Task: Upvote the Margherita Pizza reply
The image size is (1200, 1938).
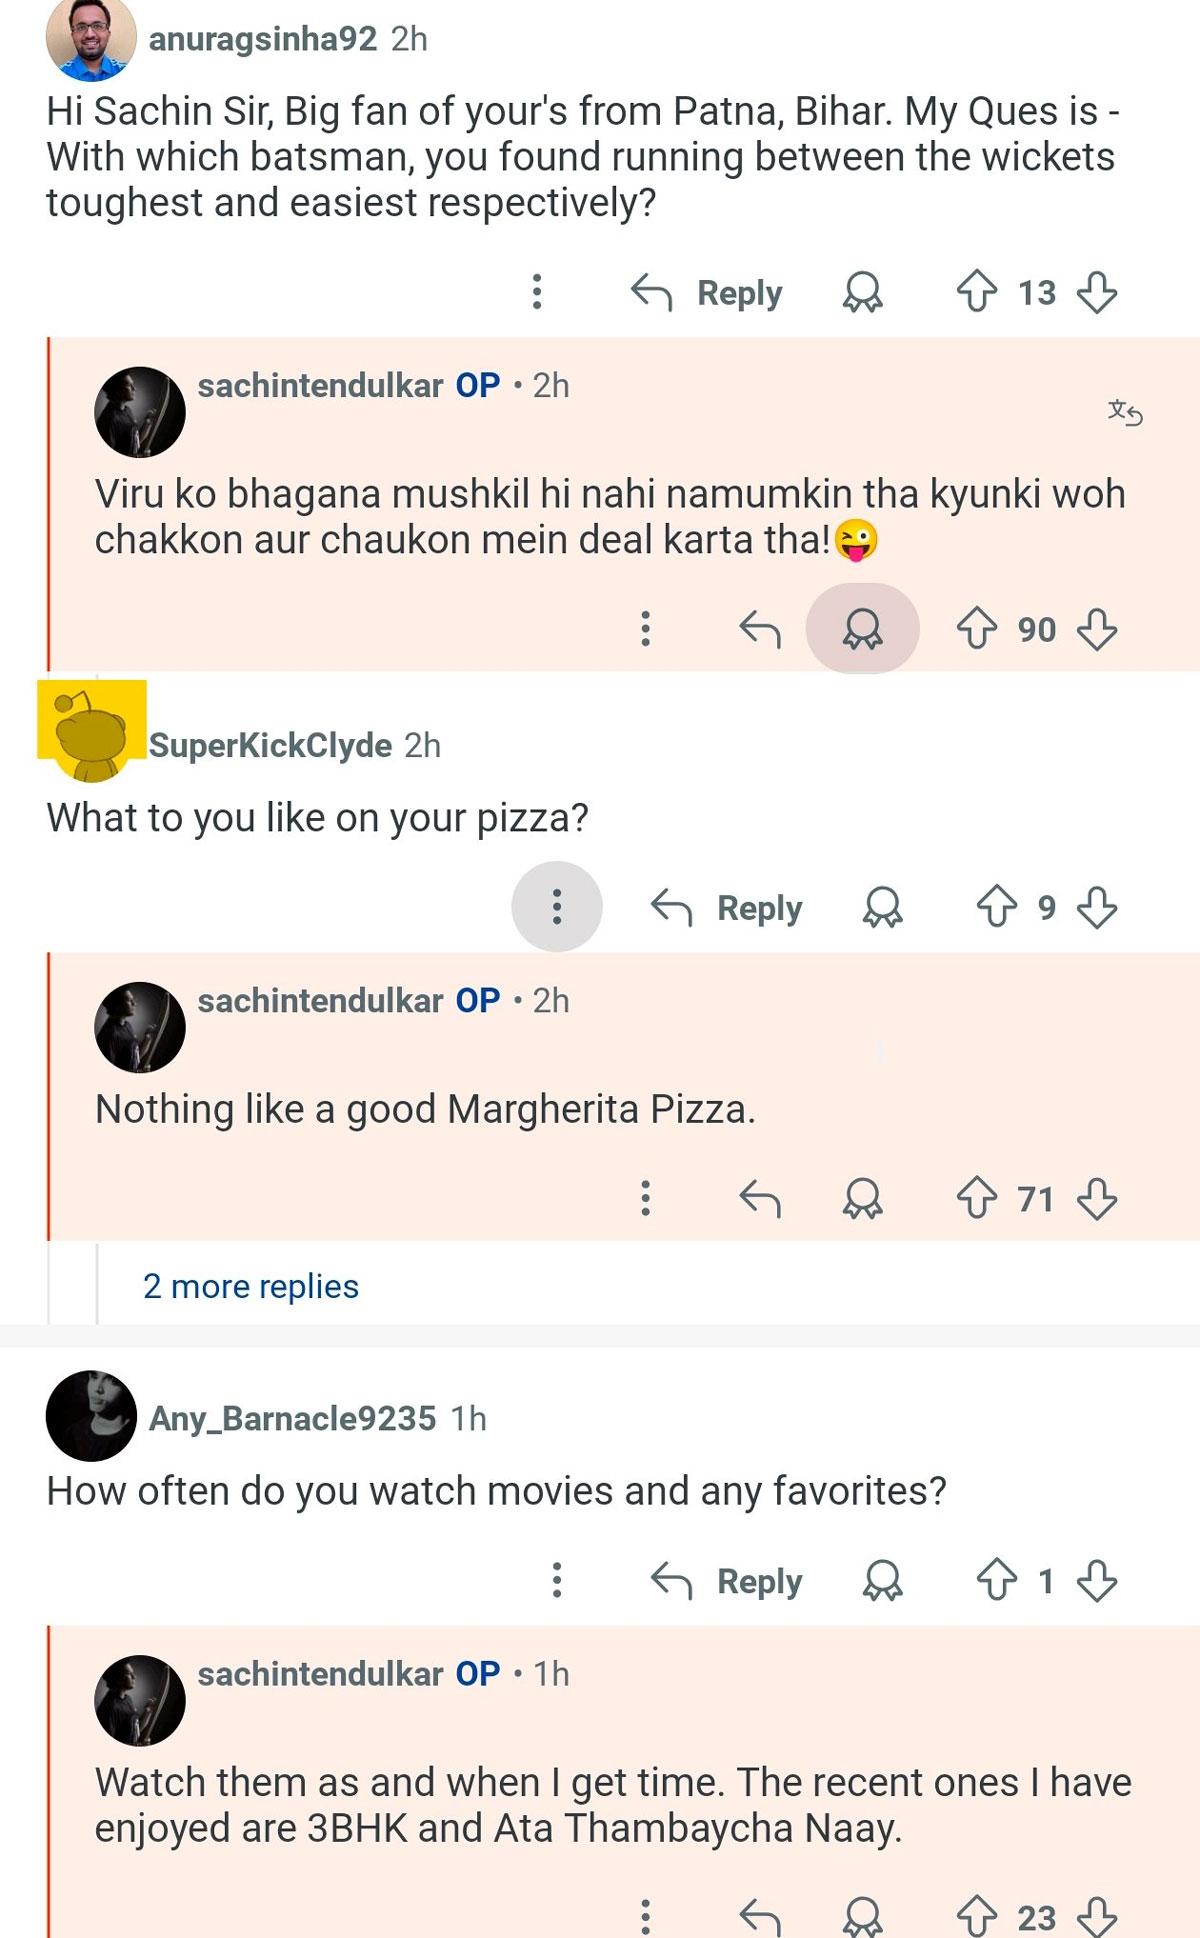Action: pyautogui.click(x=976, y=1198)
